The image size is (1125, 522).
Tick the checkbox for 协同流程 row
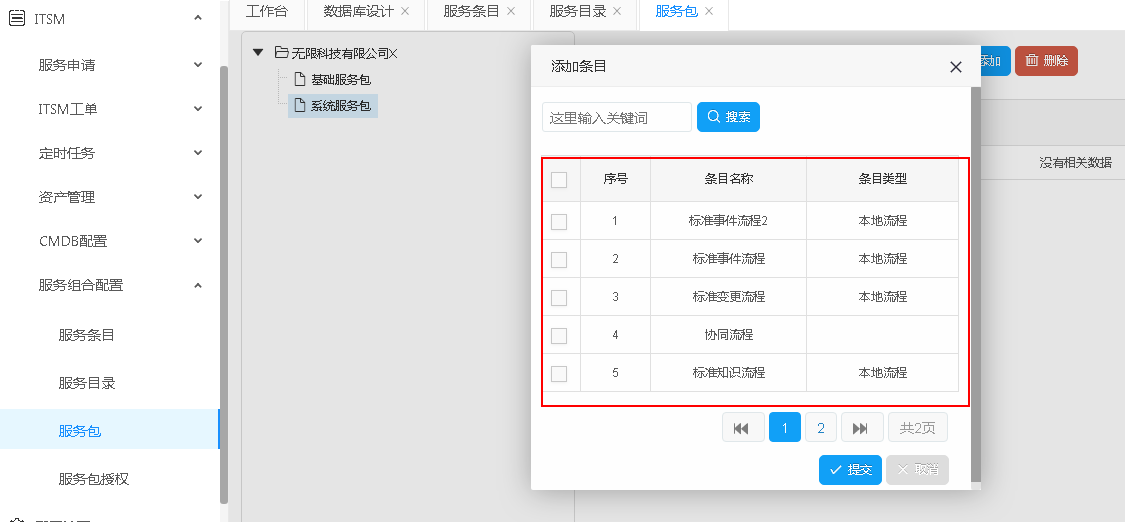(559, 335)
